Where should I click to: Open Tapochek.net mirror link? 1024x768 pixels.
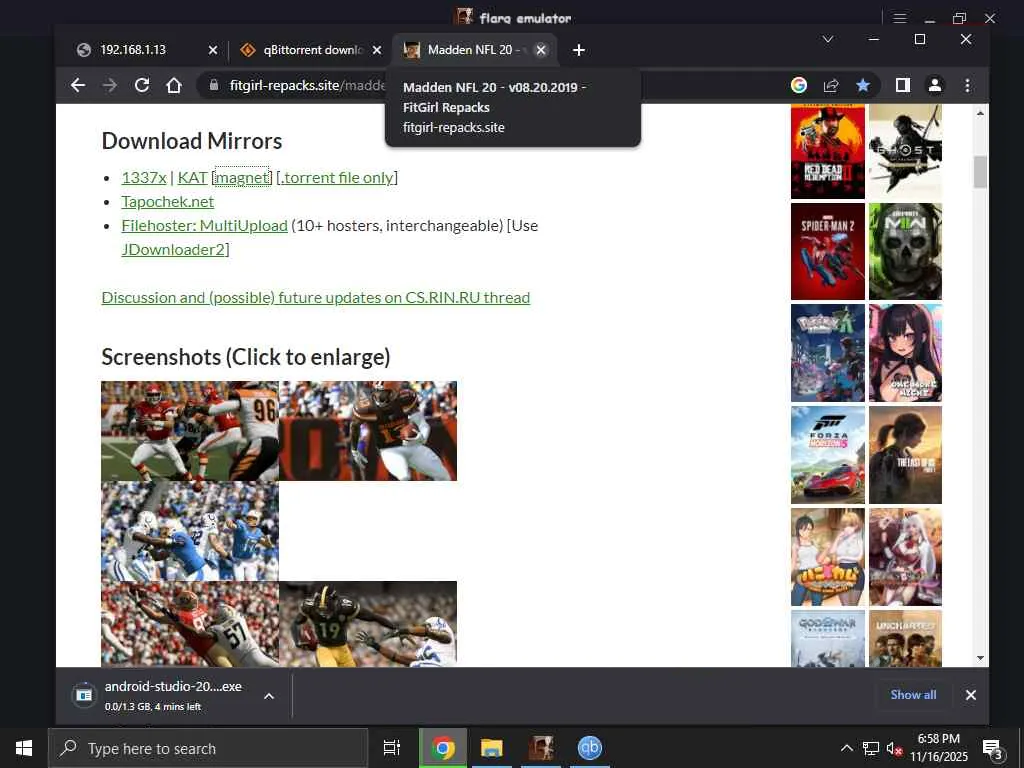[x=168, y=202]
